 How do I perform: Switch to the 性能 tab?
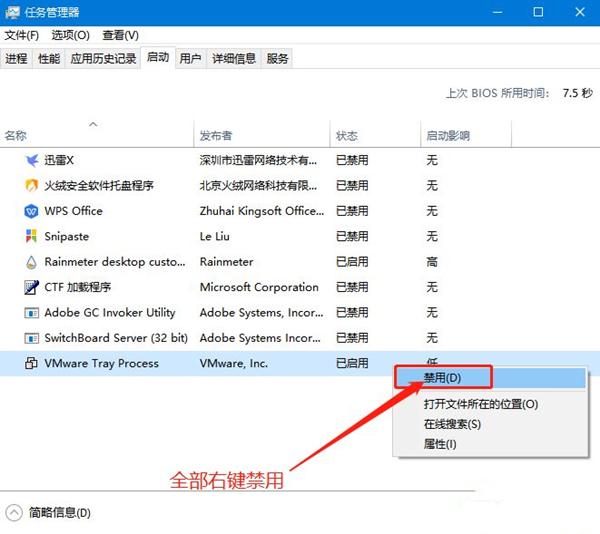(49, 59)
